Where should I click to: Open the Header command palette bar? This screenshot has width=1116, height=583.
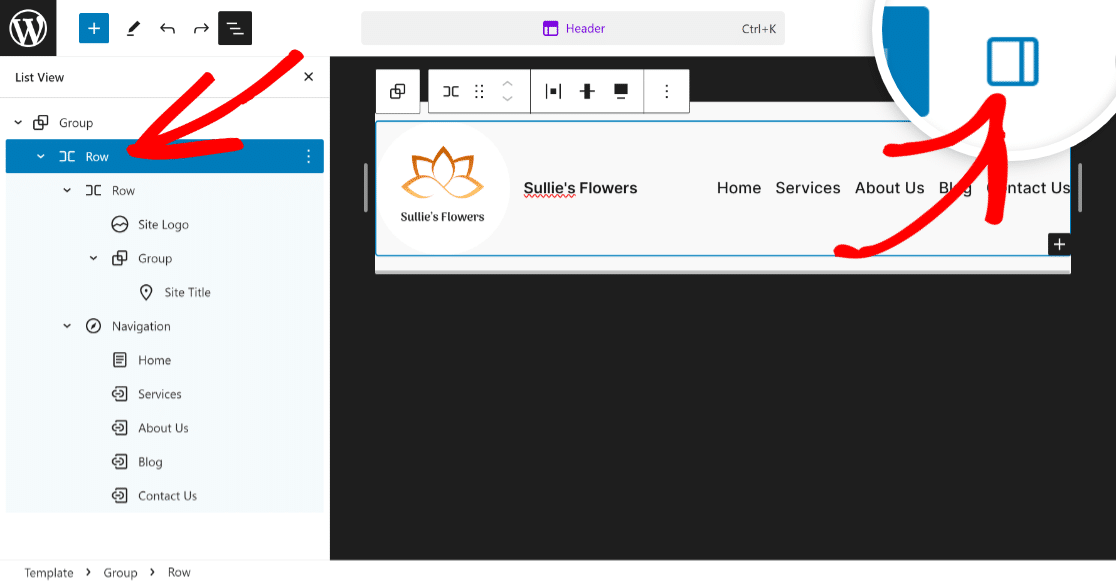pyautogui.click(x=573, y=28)
